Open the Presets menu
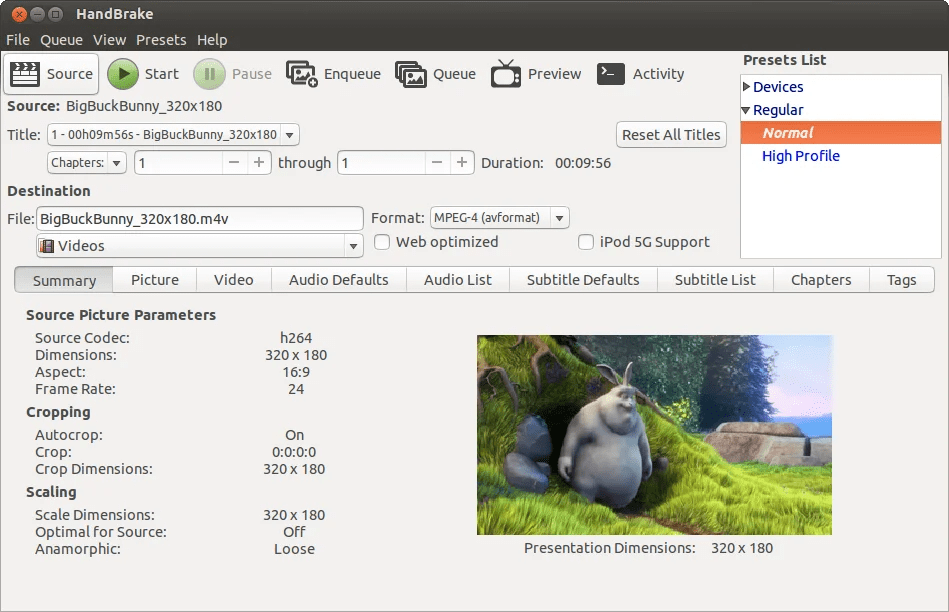 coord(161,39)
